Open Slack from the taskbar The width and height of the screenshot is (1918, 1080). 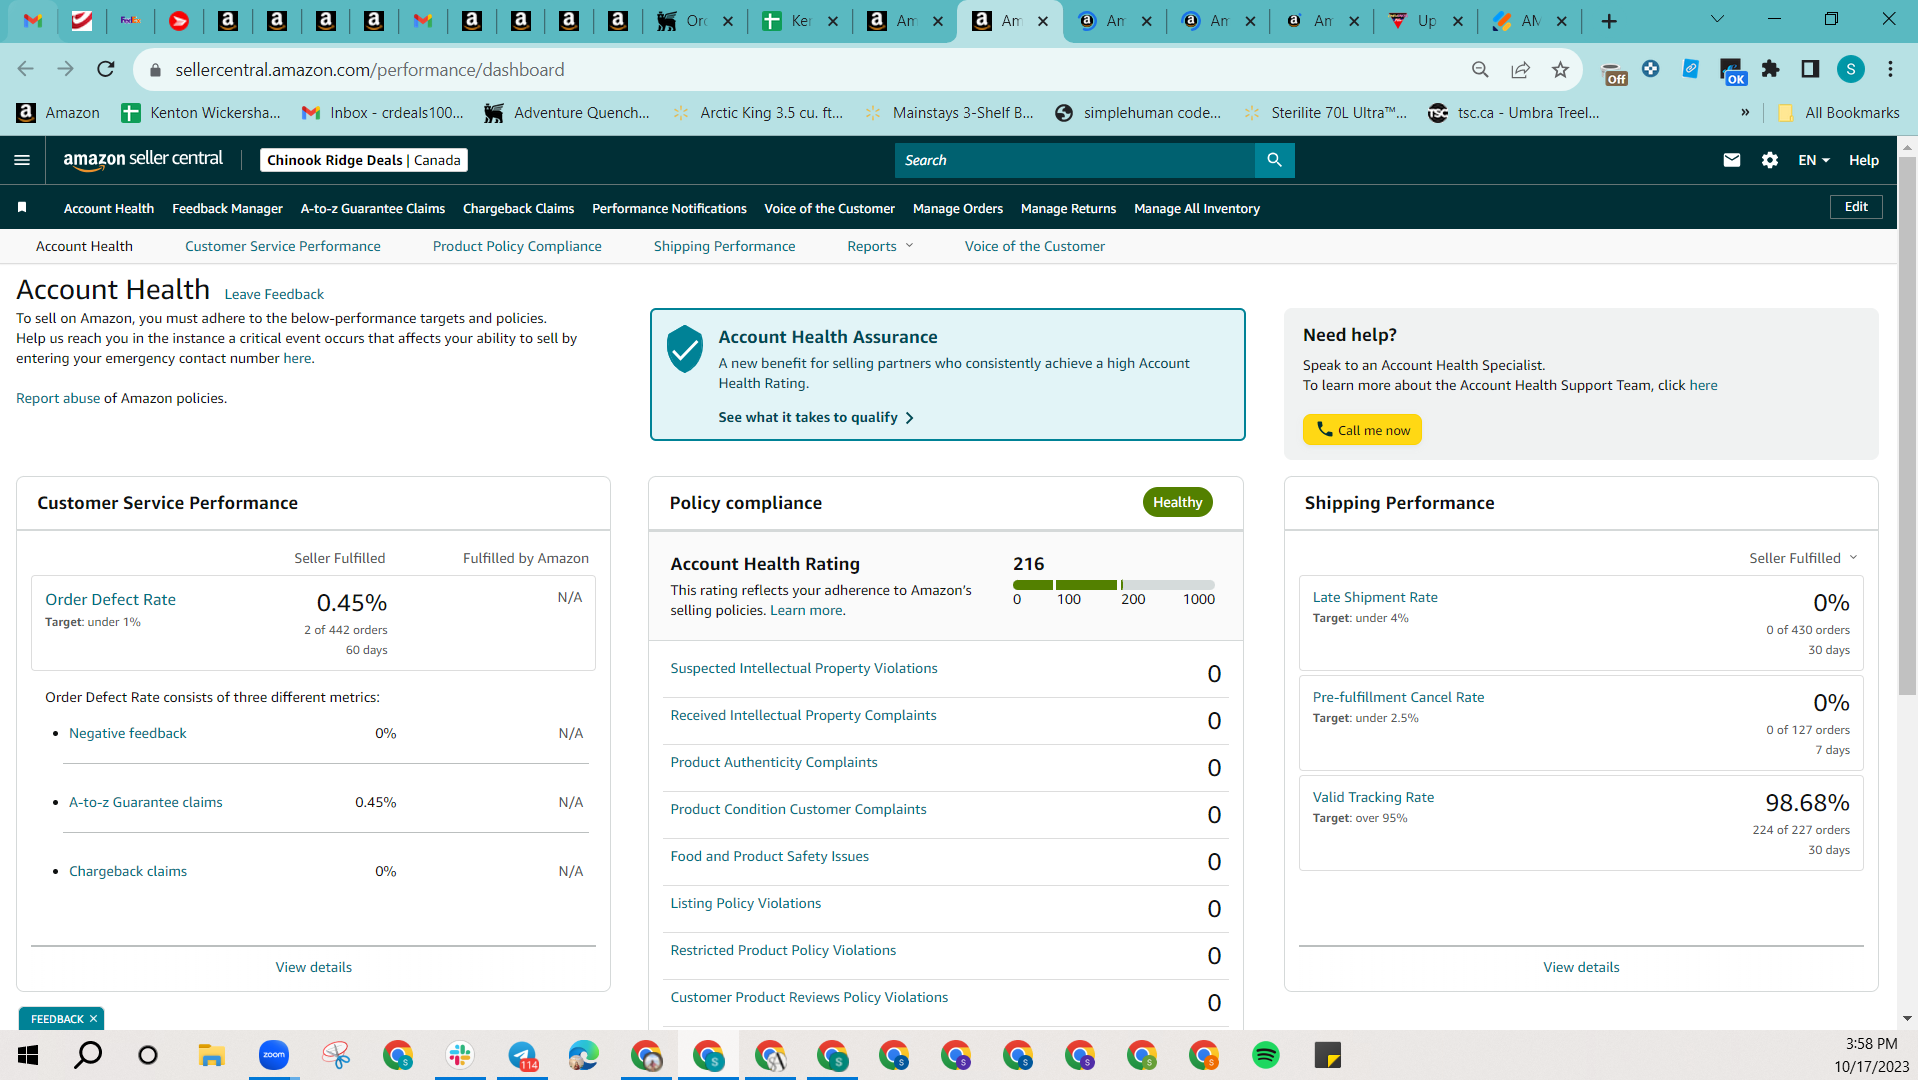(460, 1055)
